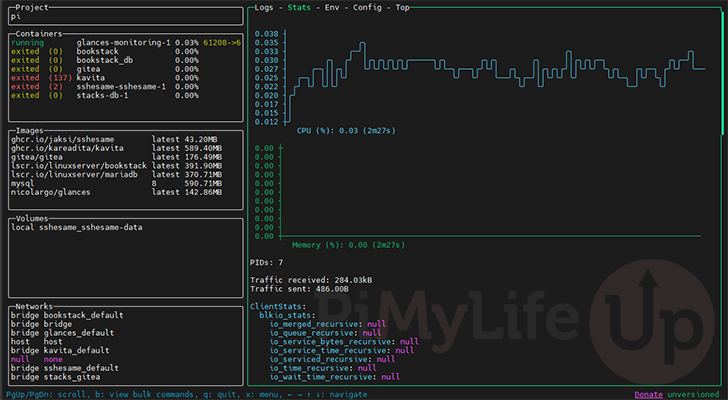Select the bookstack_default bridge network

pyautogui.click(x=68, y=315)
